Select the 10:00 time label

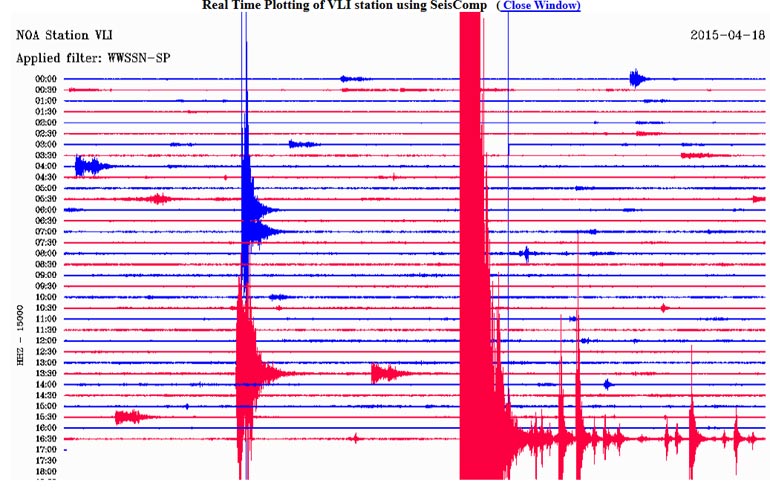(46, 297)
